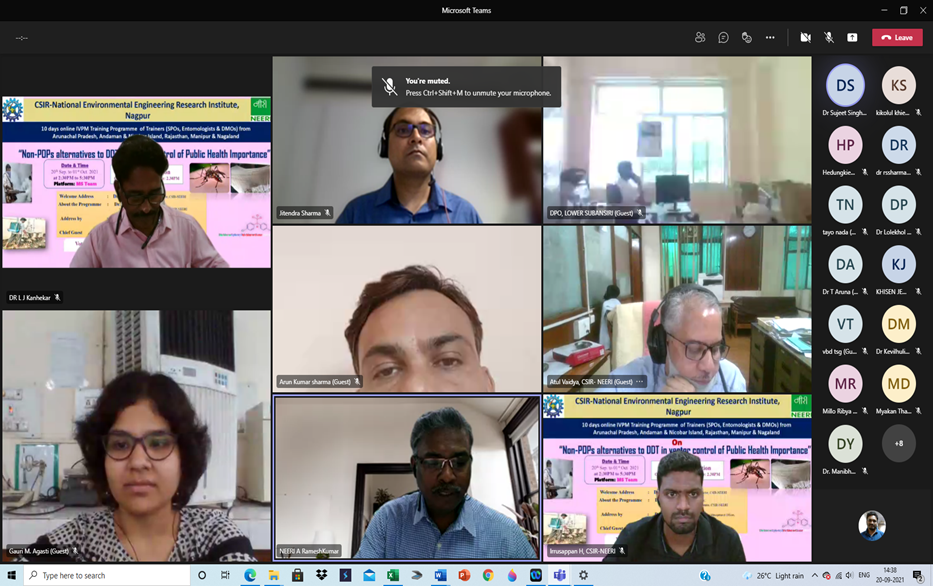Select the MD avatar for Myakan
This screenshot has width=933, height=586.
(898, 384)
